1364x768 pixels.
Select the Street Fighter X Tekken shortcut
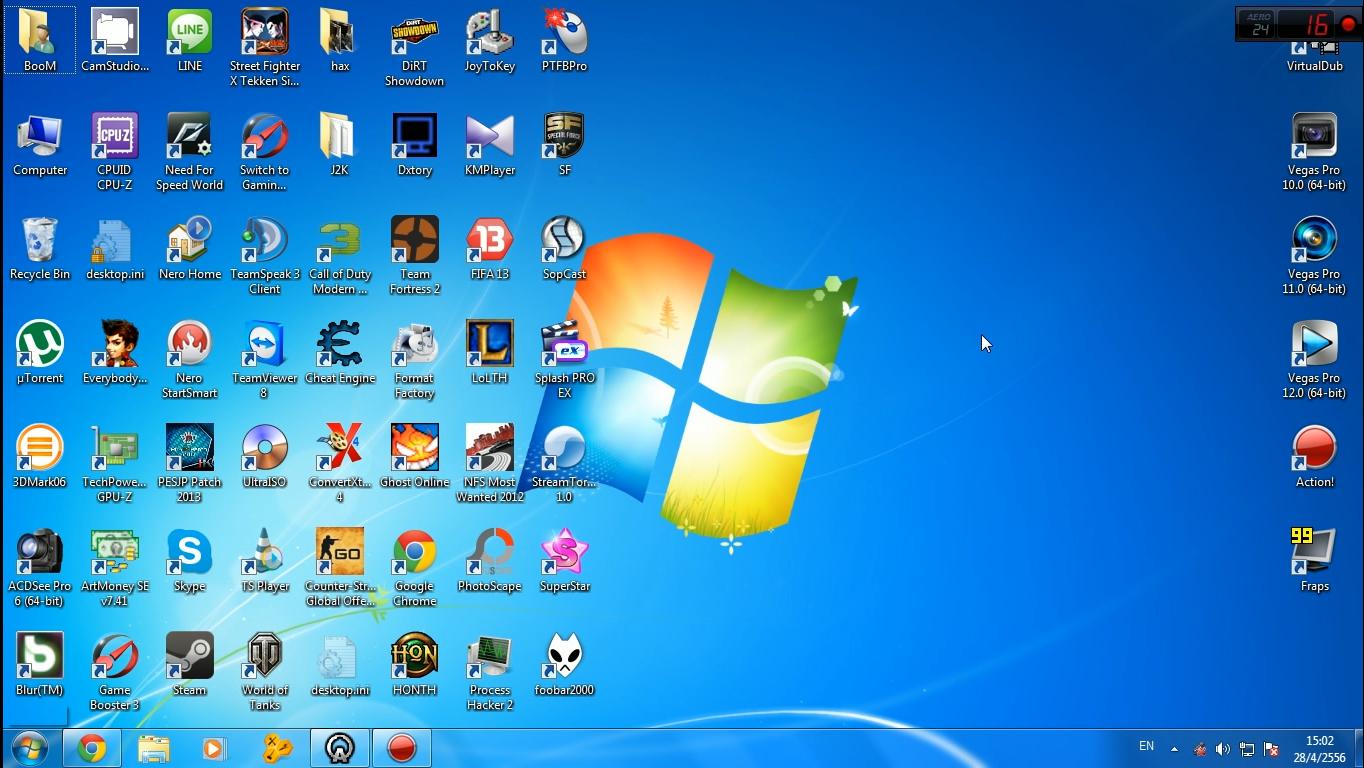pyautogui.click(x=265, y=47)
